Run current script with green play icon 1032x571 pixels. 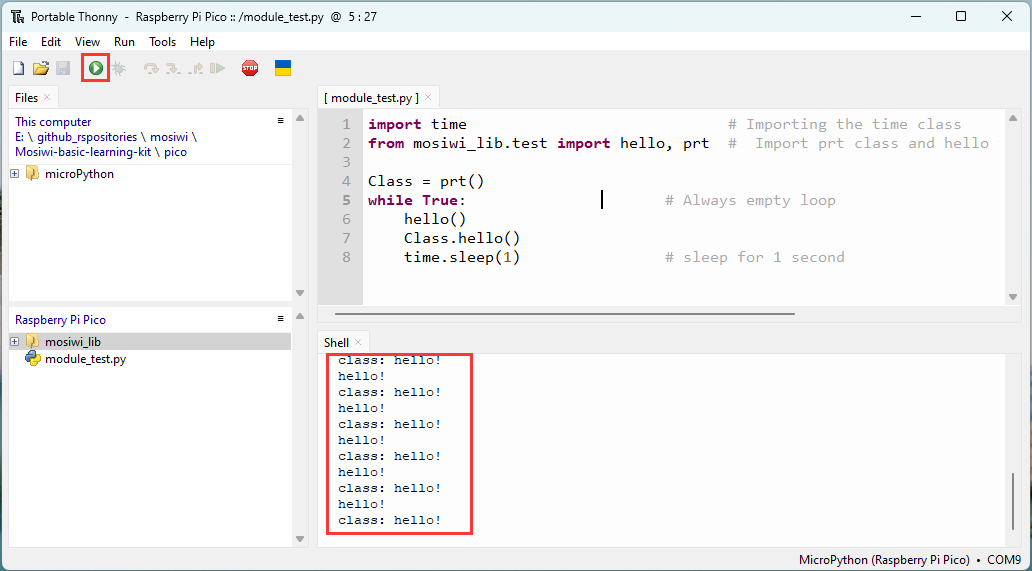96,68
